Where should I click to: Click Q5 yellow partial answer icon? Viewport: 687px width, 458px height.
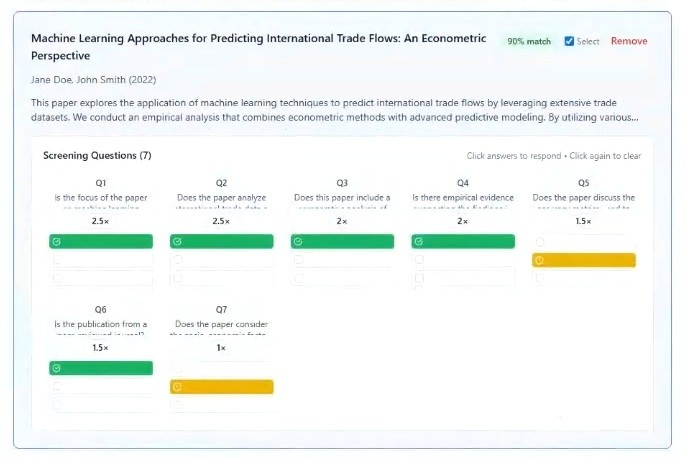(x=540, y=261)
